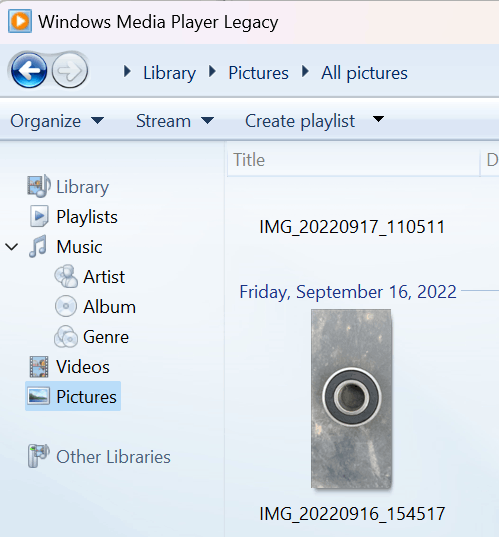
Task: Click the file name IMG_20220916_154517
Action: 352,514
